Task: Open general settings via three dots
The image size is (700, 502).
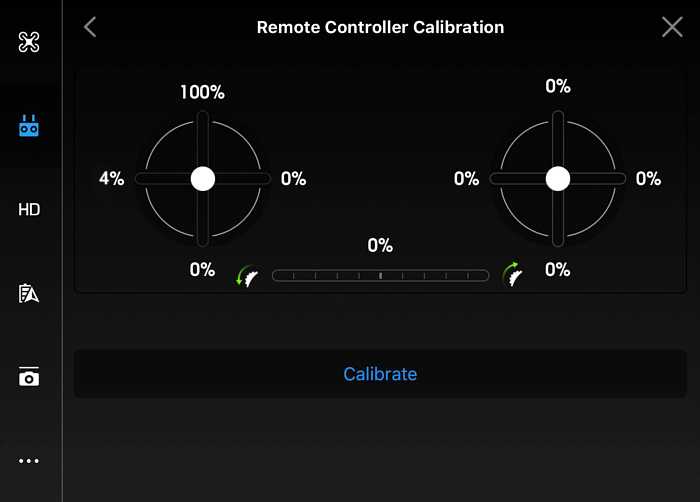Action: 29,460
